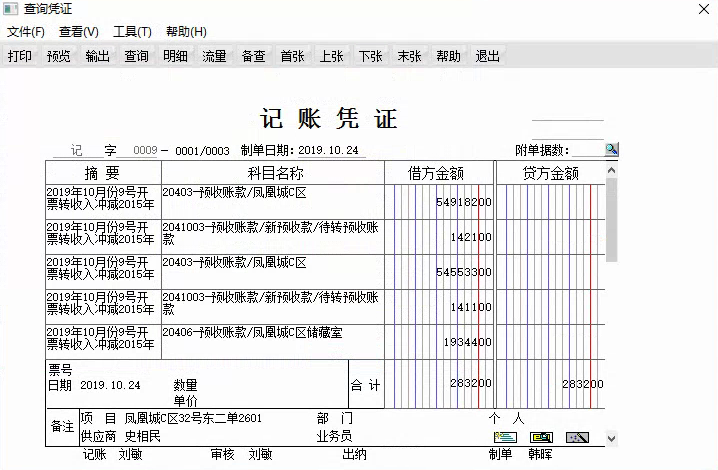Select the 借方金额 column header
Image resolution: width=718 pixels, height=470 pixels.
pyautogui.click(x=439, y=173)
